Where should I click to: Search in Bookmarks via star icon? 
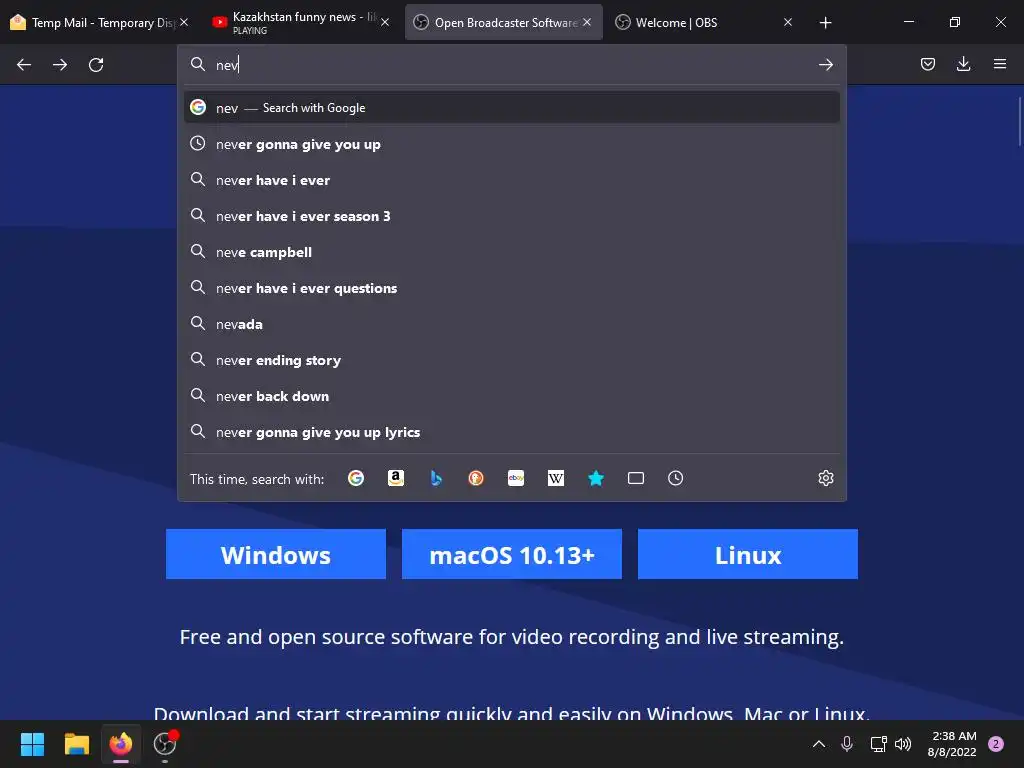click(596, 478)
